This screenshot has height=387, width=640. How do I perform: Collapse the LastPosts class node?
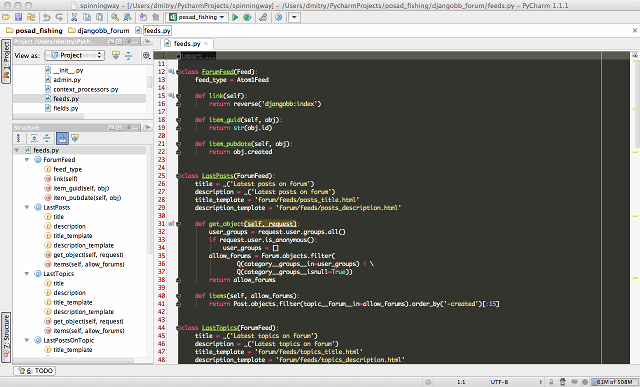pos(27,207)
